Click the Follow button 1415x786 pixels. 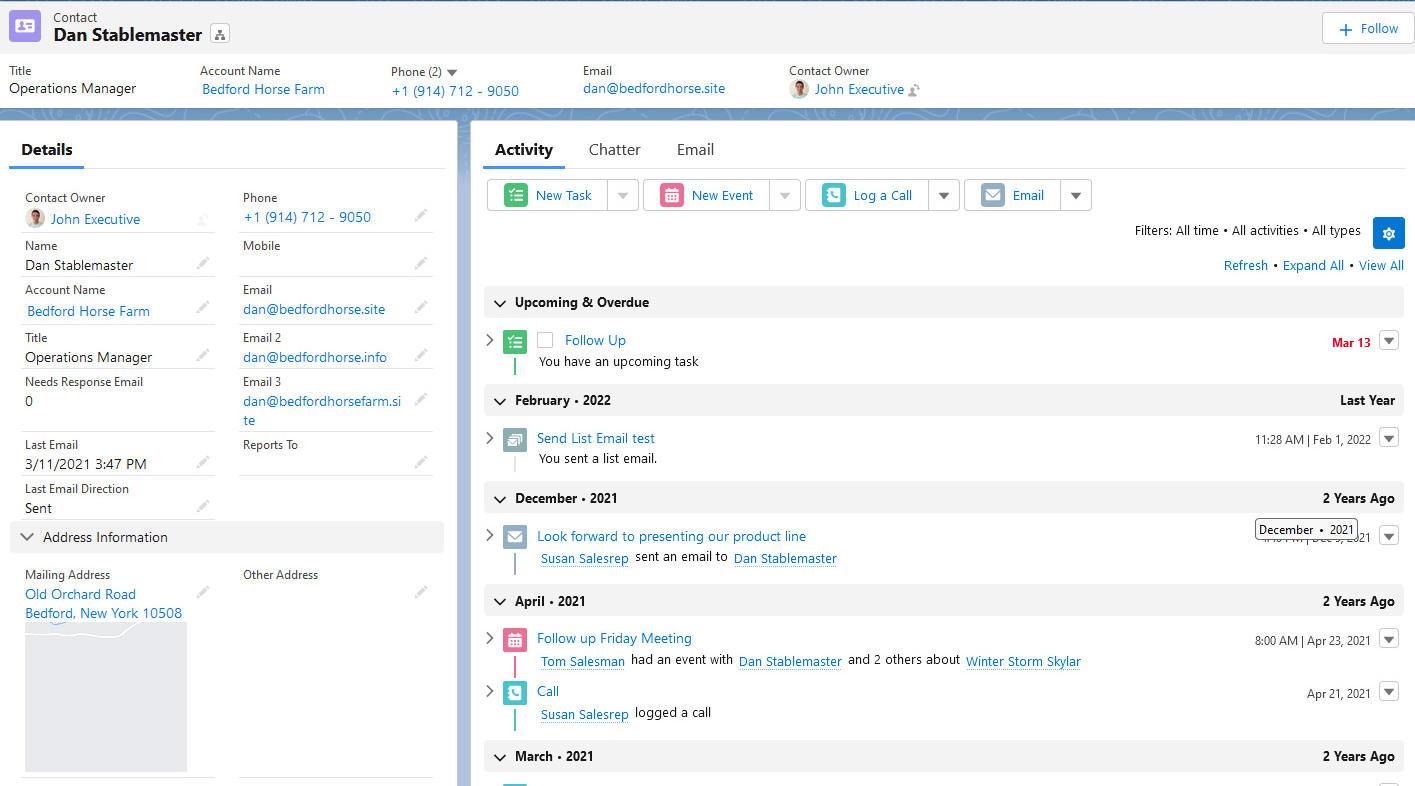click(1367, 29)
